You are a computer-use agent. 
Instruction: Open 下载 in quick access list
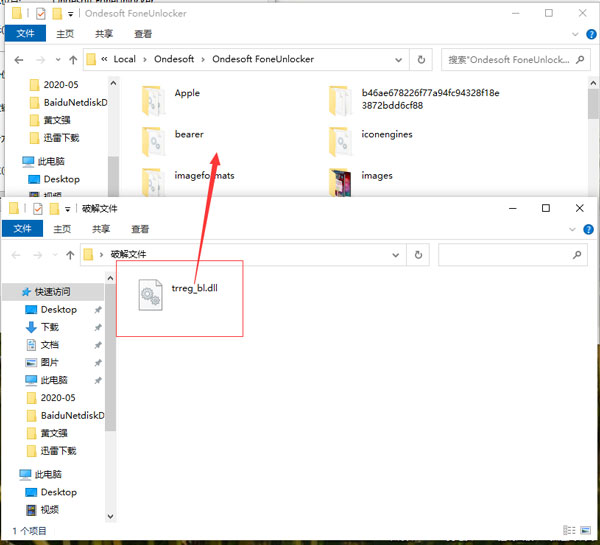click(50, 327)
